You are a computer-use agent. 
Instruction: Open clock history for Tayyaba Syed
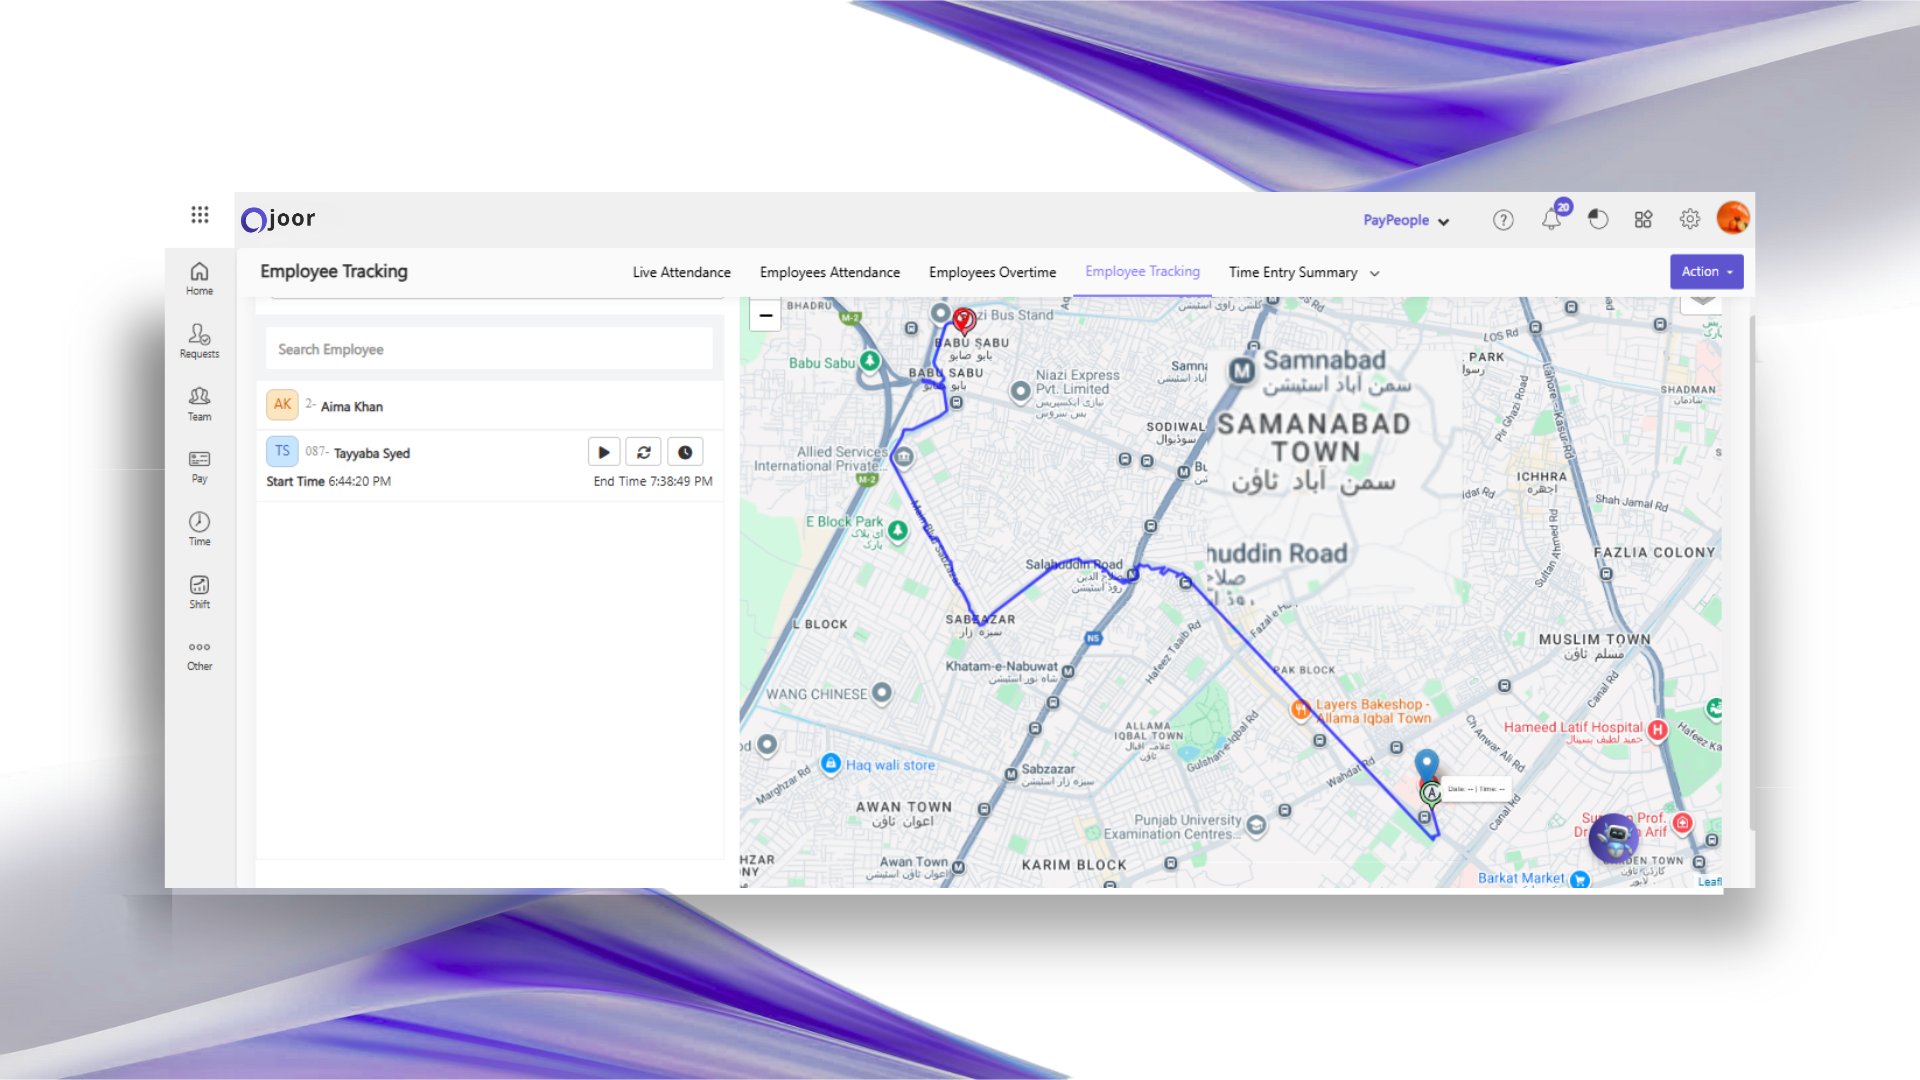[685, 452]
